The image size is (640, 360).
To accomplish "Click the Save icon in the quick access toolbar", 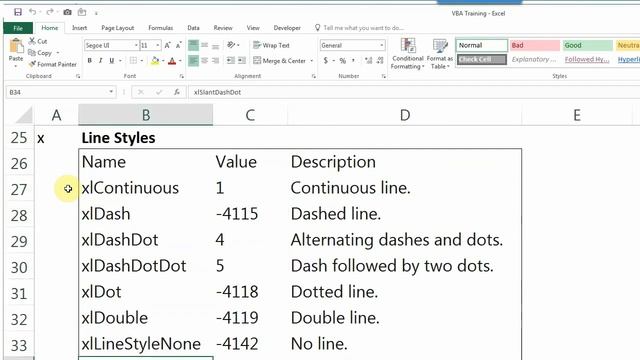I will (x=18, y=12).
